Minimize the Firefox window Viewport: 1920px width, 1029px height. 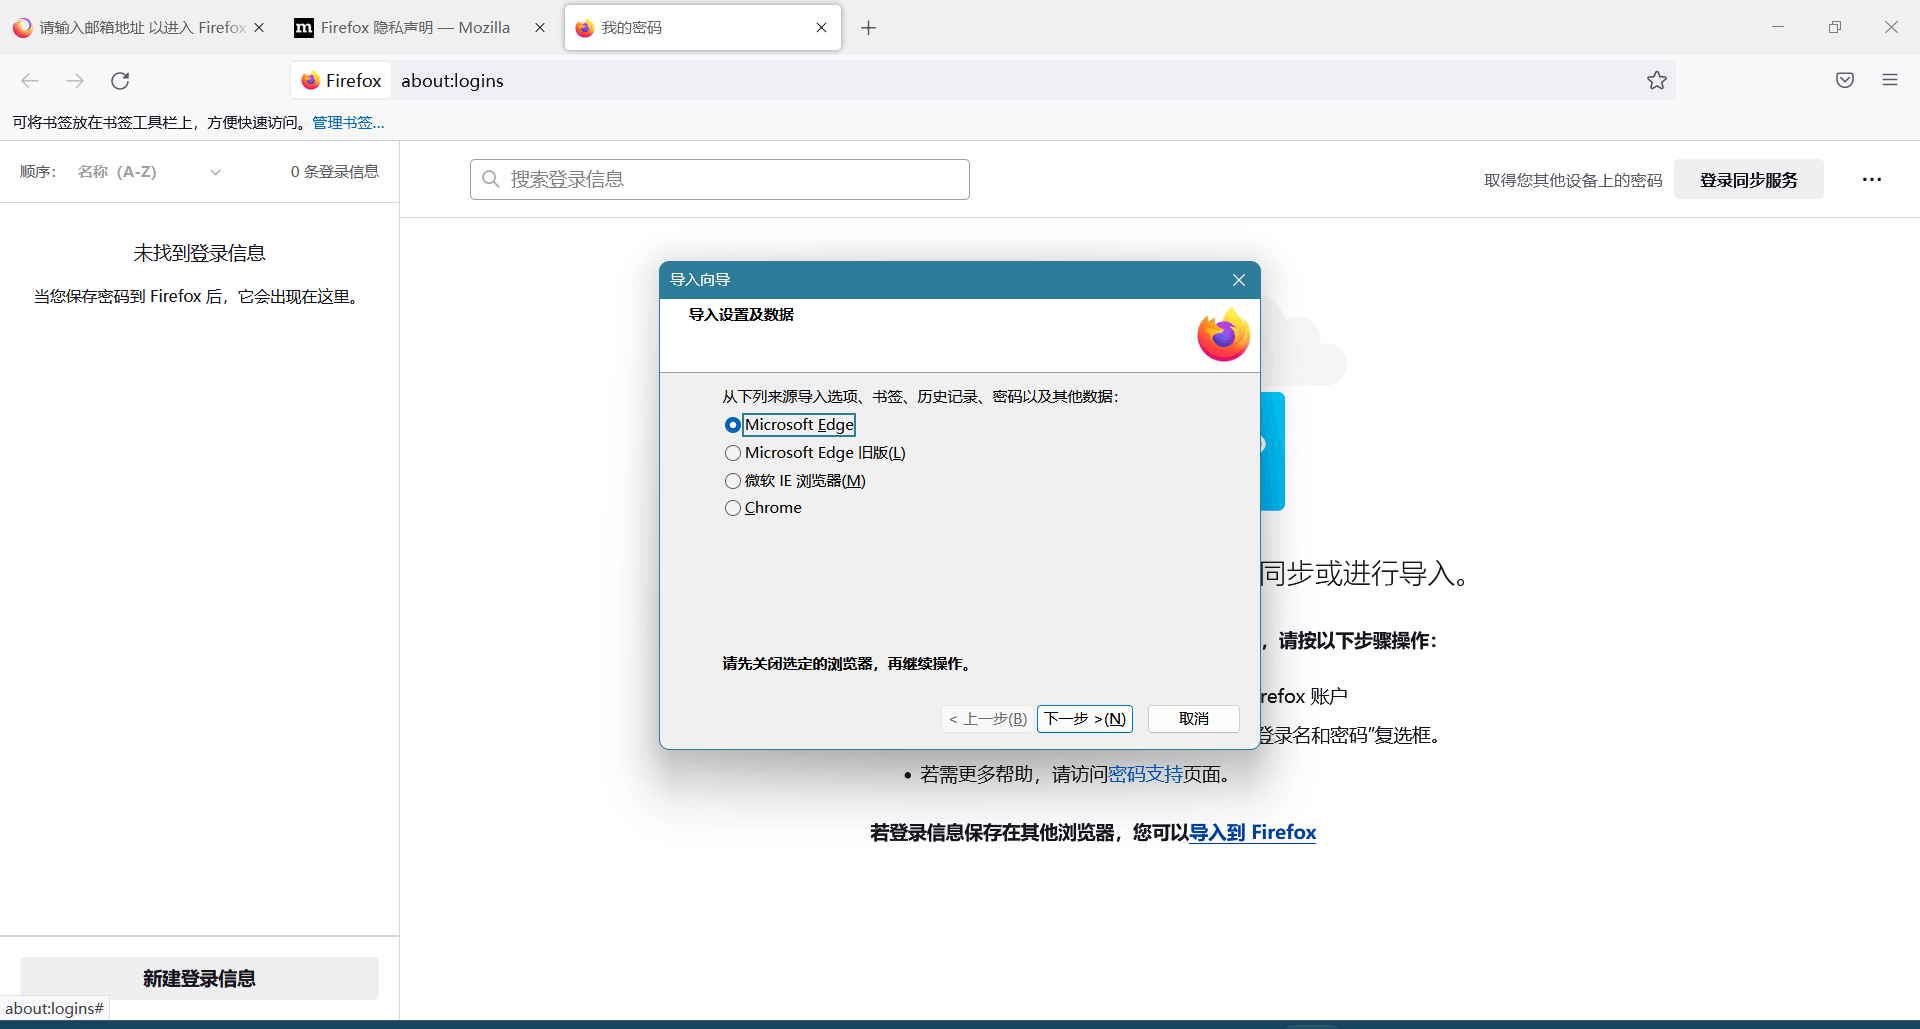(1778, 27)
